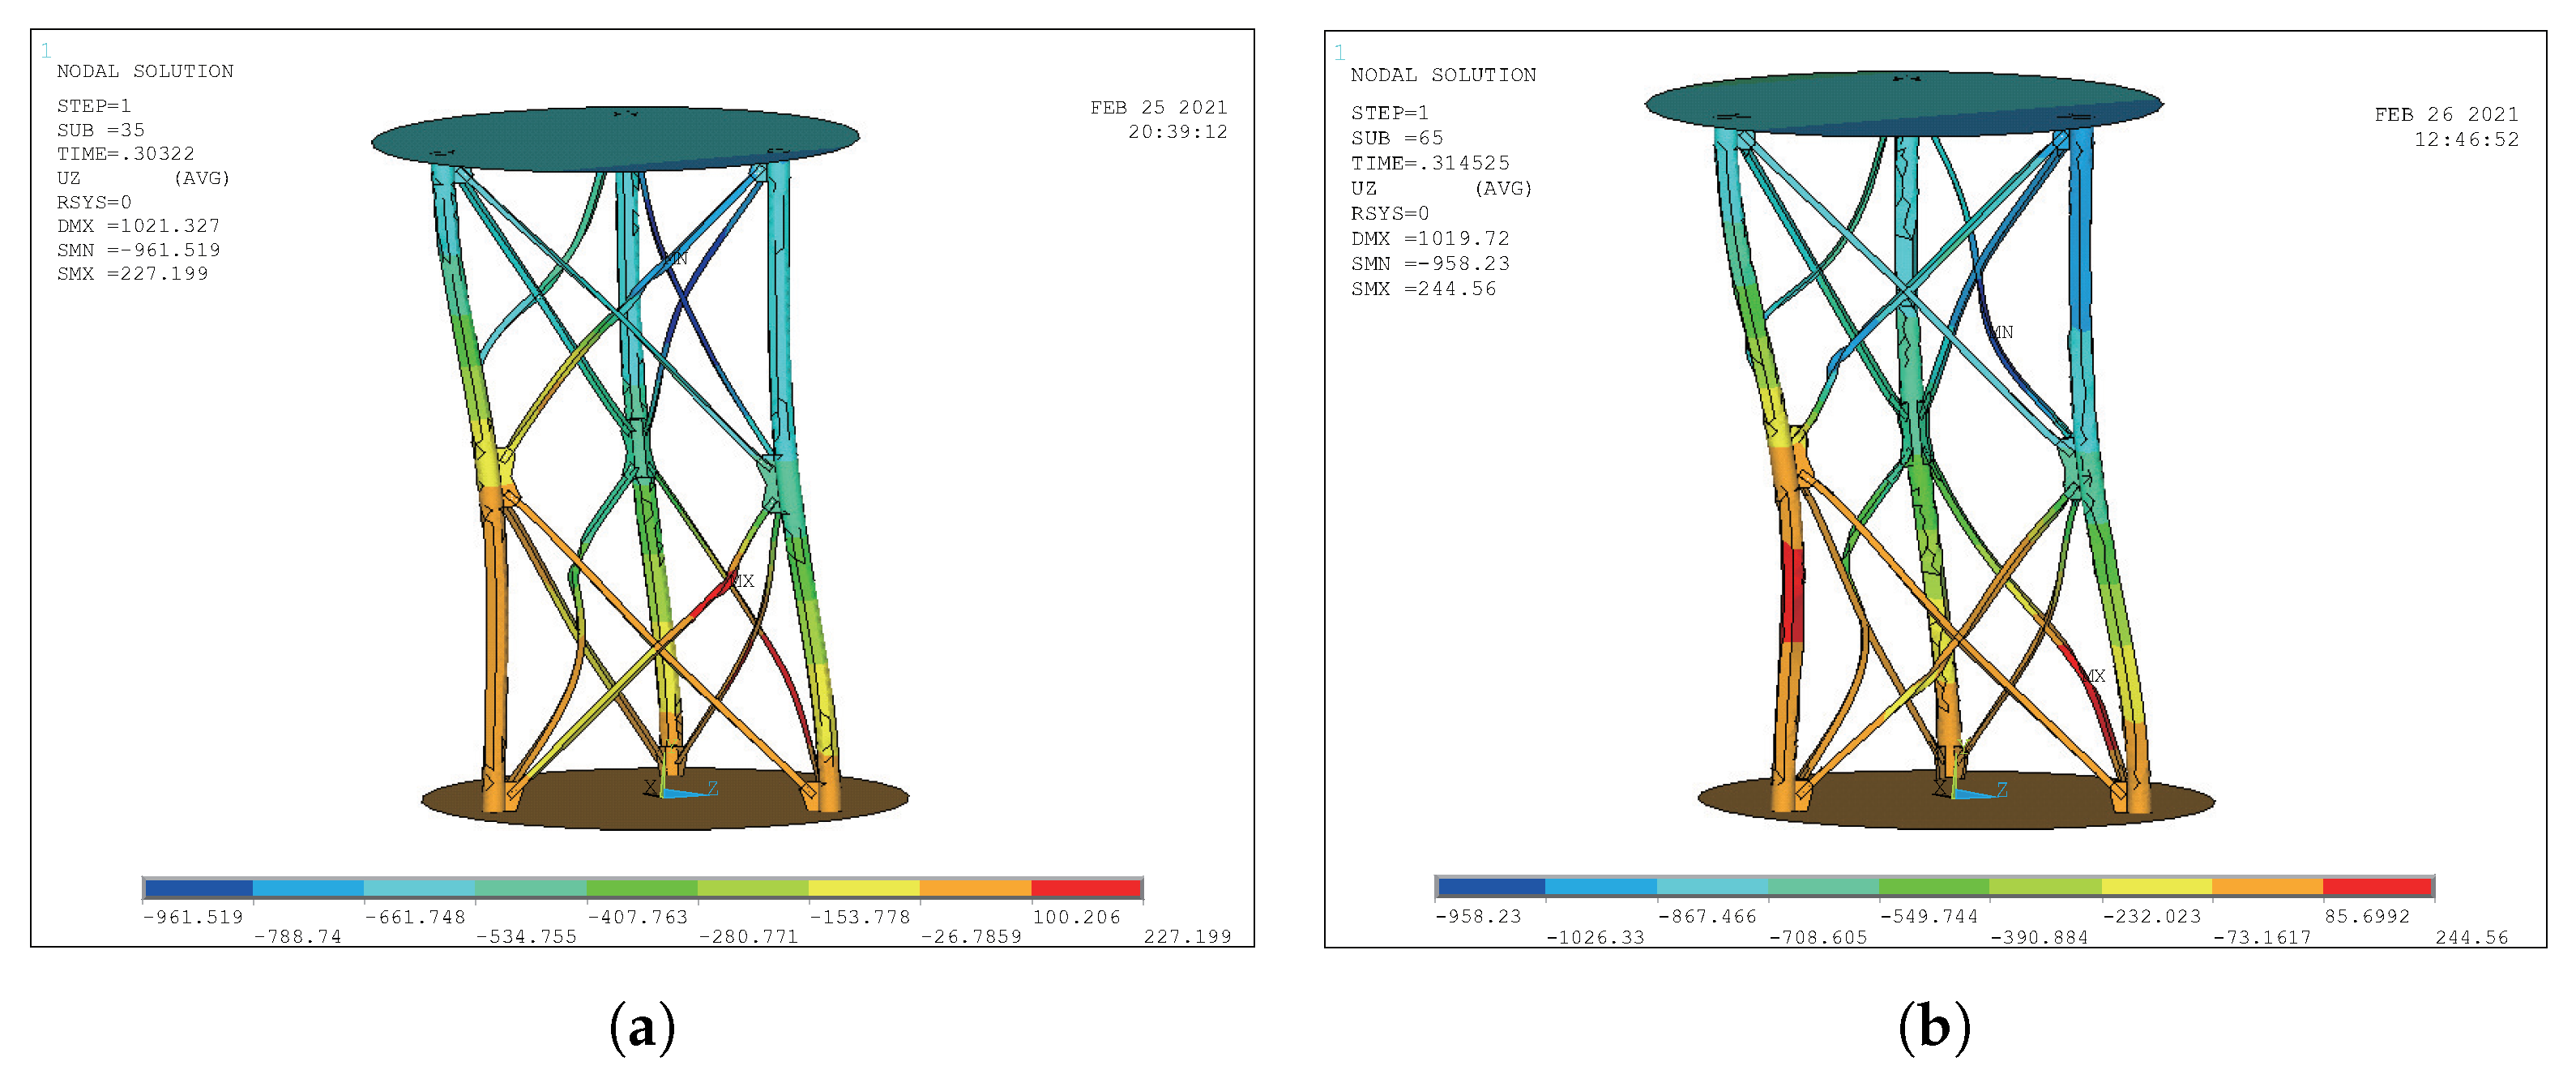Click the DMX =1021.327 label in plot (a)
This screenshot has width=2576, height=1070.
138,226
